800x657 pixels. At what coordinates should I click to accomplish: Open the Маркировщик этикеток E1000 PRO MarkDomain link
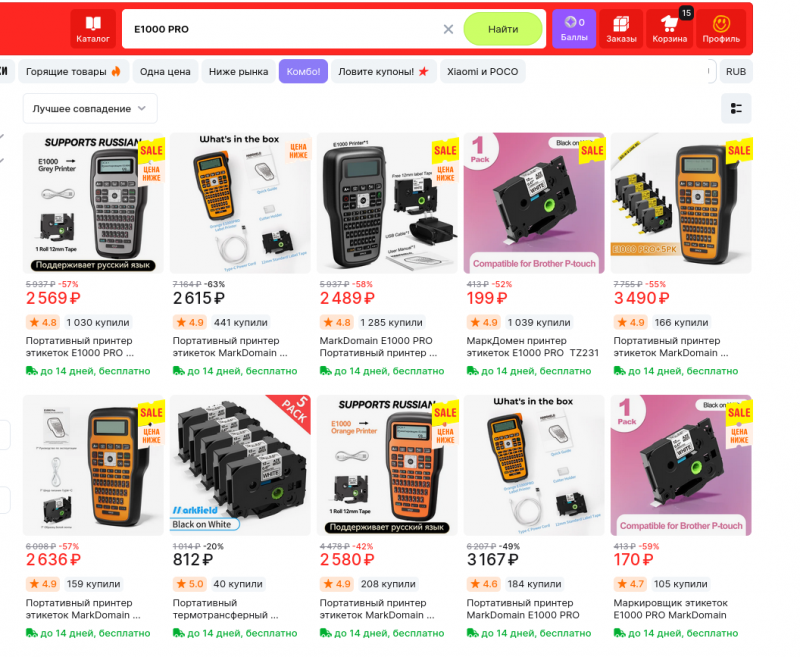[670, 609]
